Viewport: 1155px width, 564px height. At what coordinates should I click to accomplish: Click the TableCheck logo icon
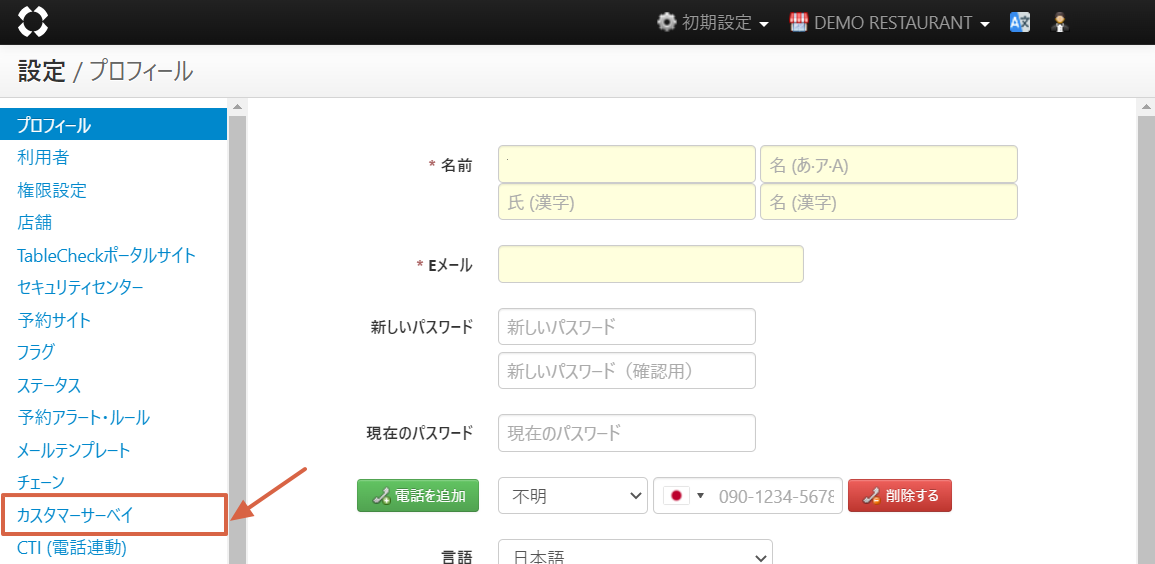(x=32, y=22)
